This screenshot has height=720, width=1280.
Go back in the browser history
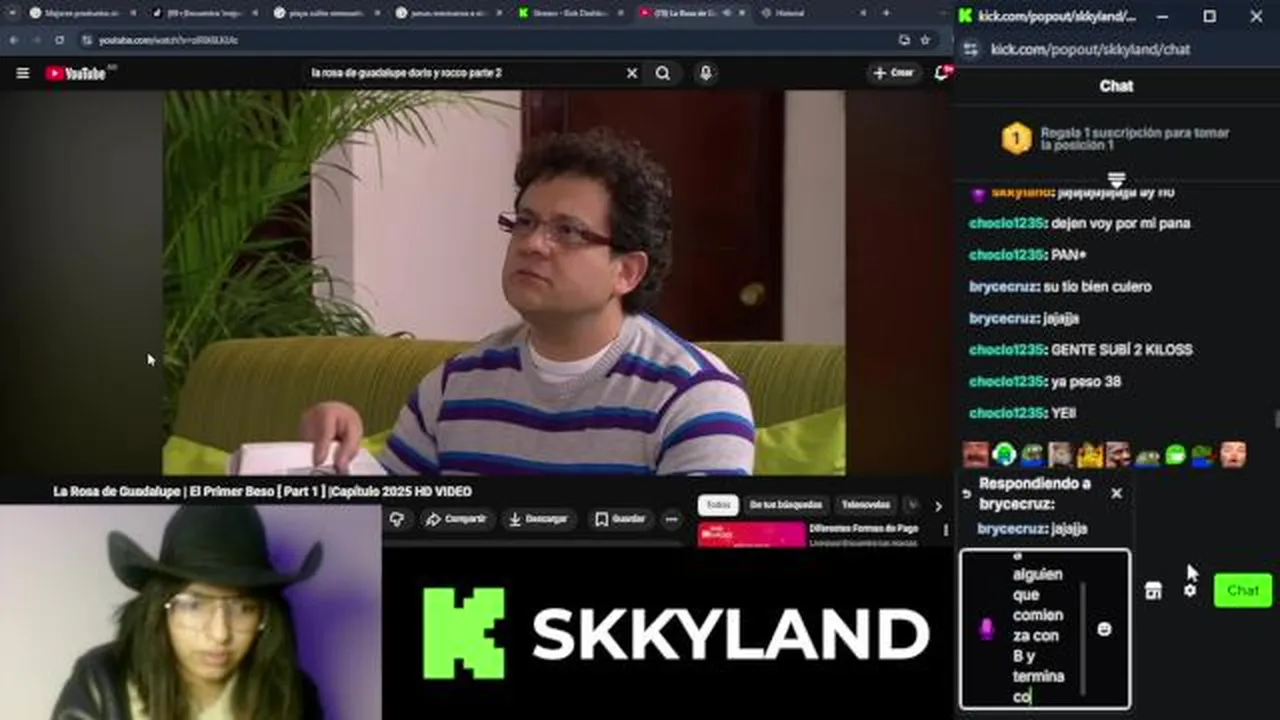(x=14, y=40)
